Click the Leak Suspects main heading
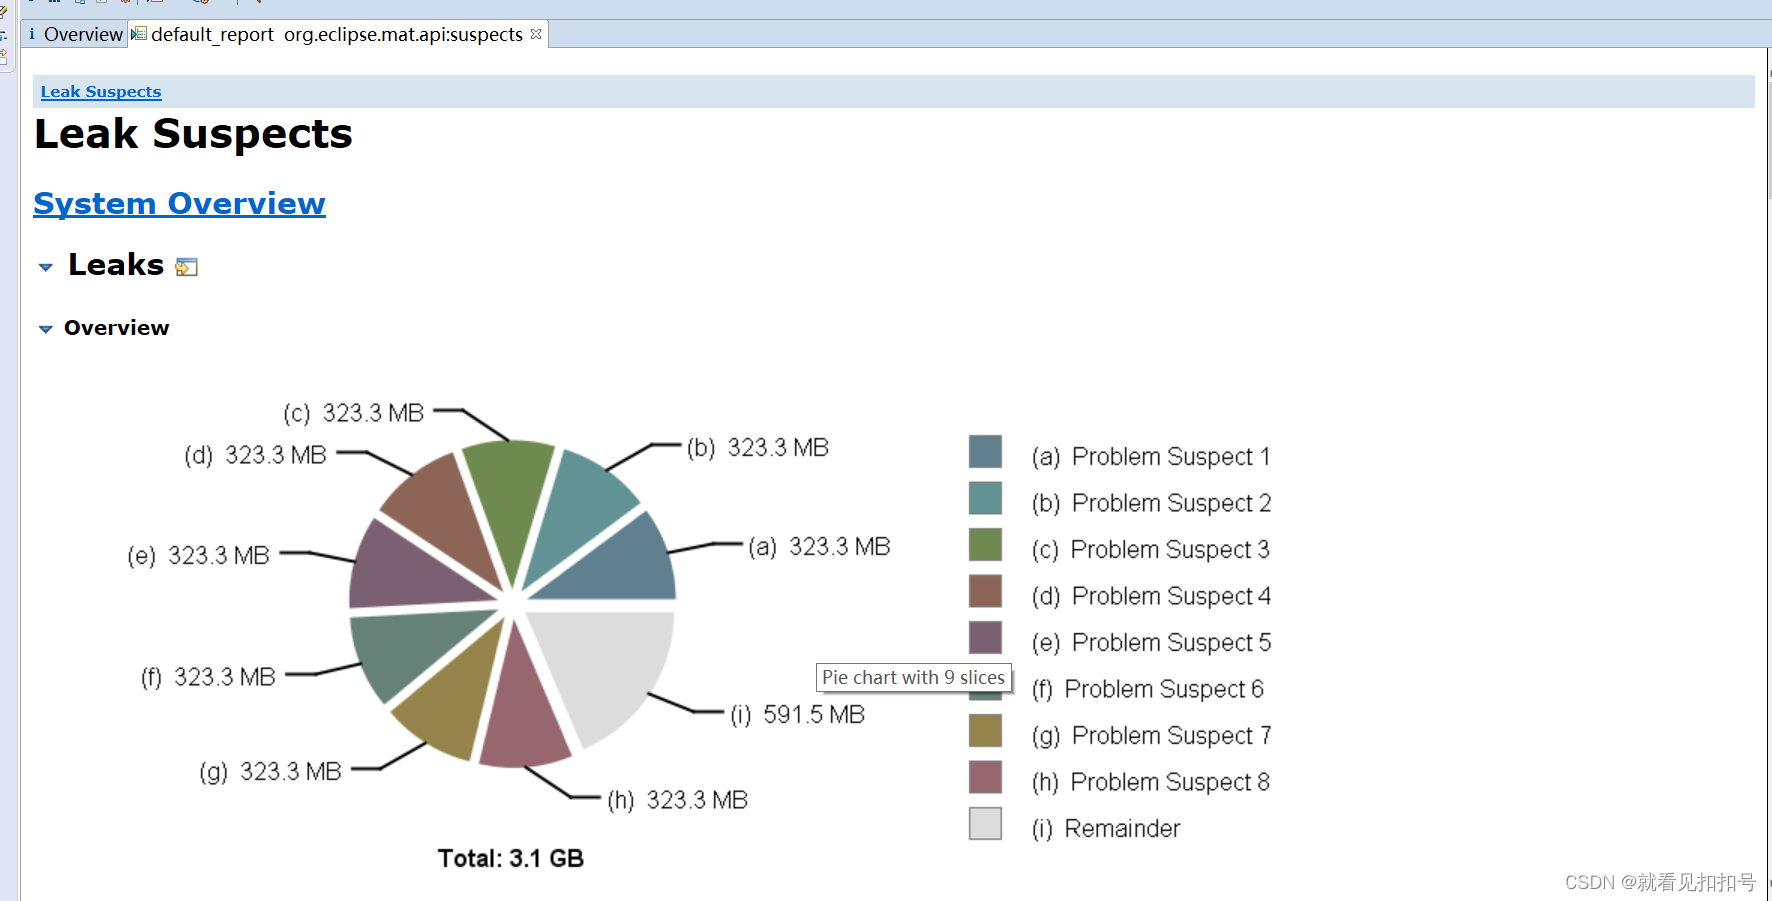Screen dimensions: 1772x901 click(193, 134)
